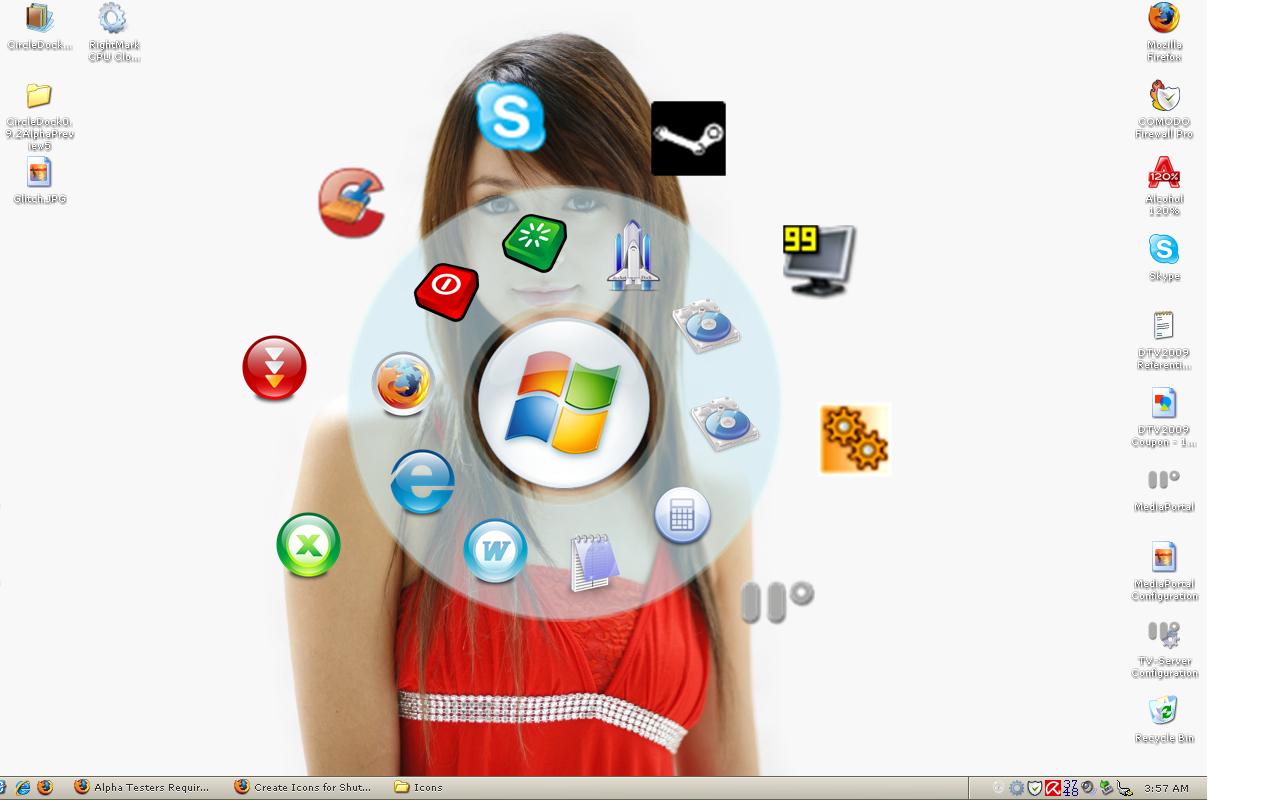Viewport: 1280px width, 800px height.
Task: Click the red download arrow dock icon
Action: [x=274, y=368]
